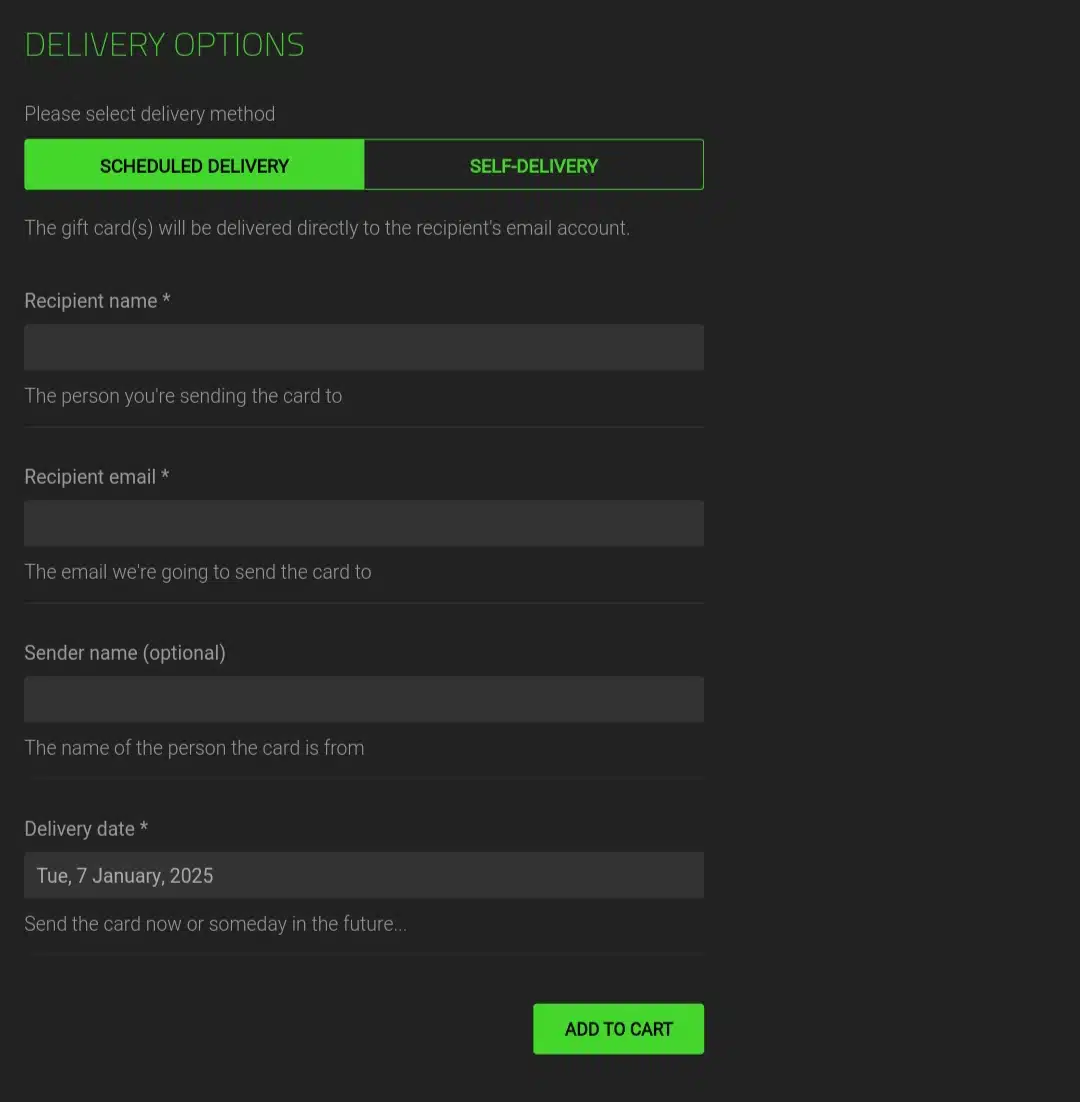Open the Delivery date picker field
The image size is (1080, 1102).
click(x=364, y=875)
